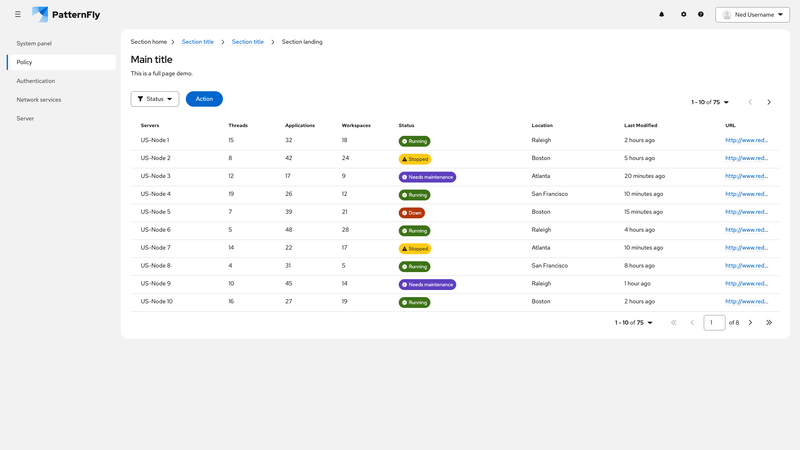This screenshot has width=800, height=450.
Task: Click the Applications column header
Action: tap(299, 125)
